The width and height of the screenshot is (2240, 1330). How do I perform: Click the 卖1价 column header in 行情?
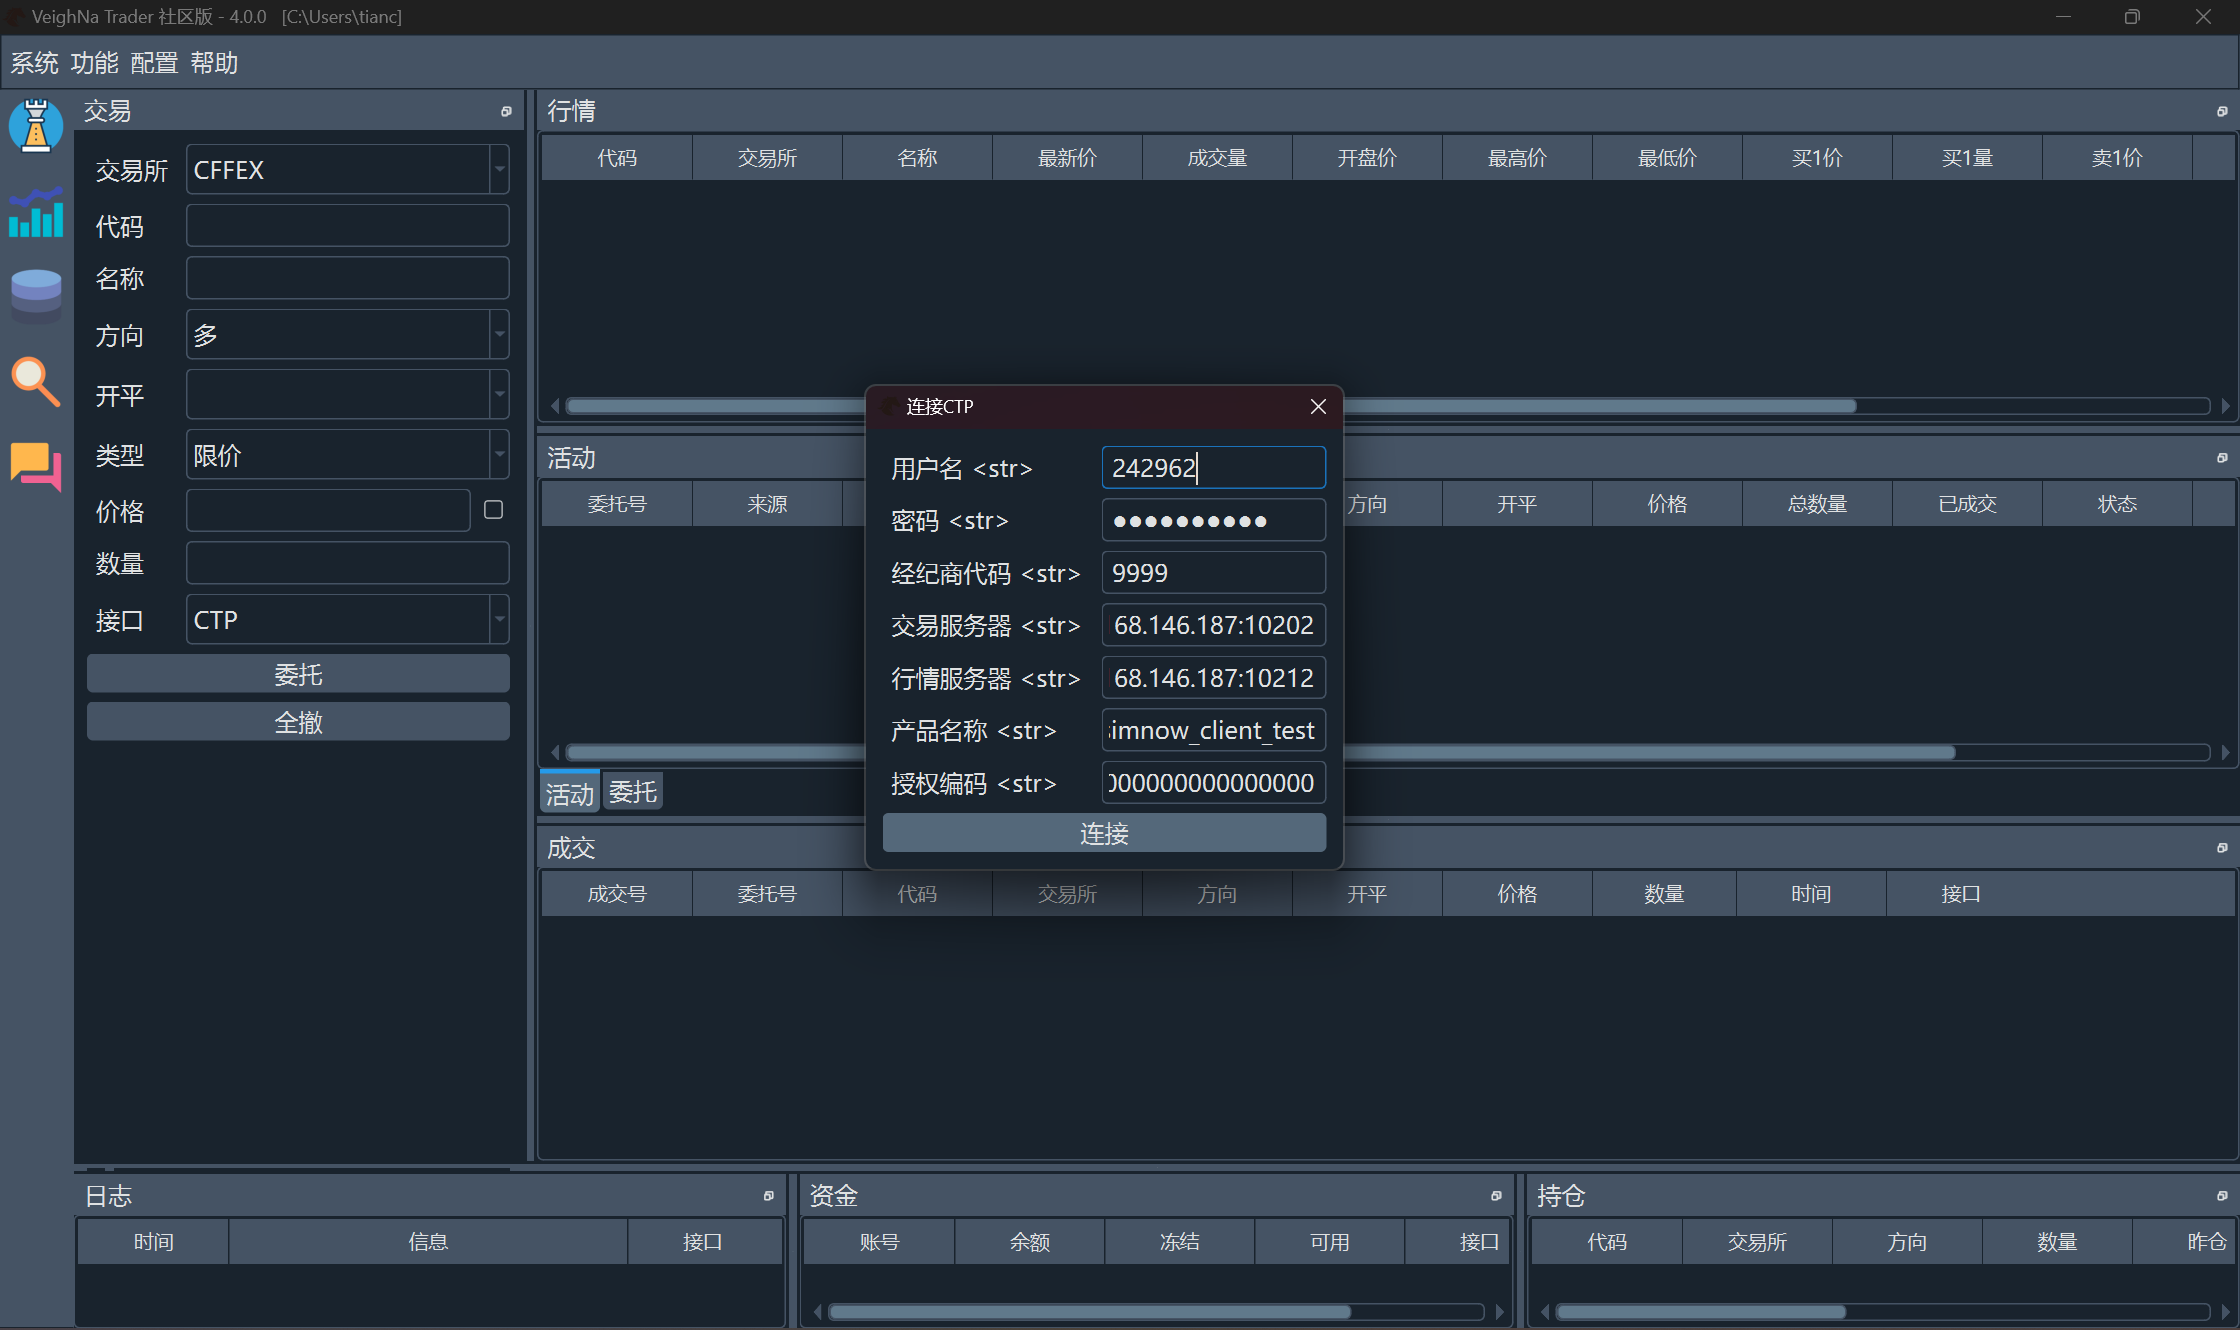[x=2117, y=158]
